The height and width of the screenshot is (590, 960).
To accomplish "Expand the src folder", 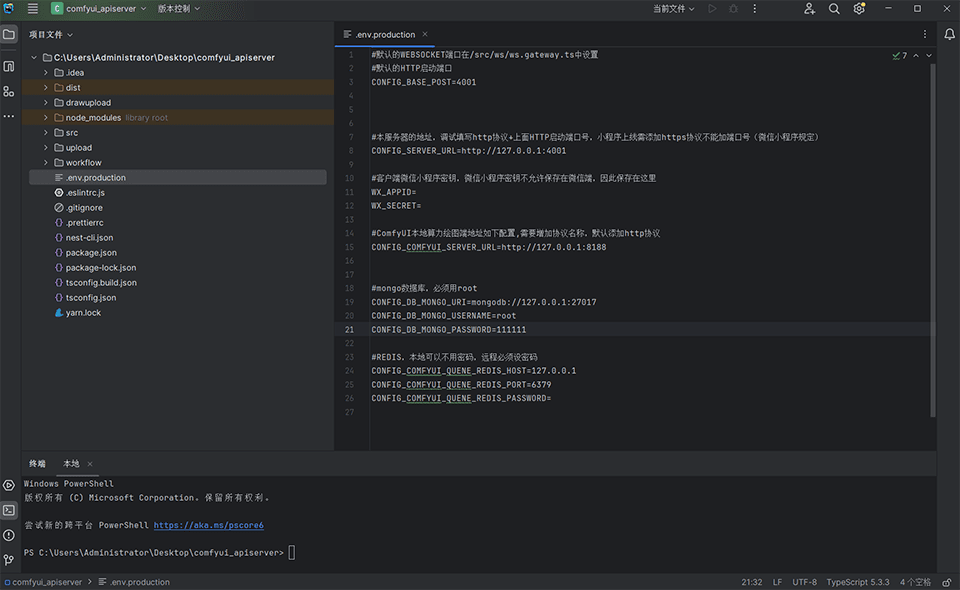I will tap(46, 133).
